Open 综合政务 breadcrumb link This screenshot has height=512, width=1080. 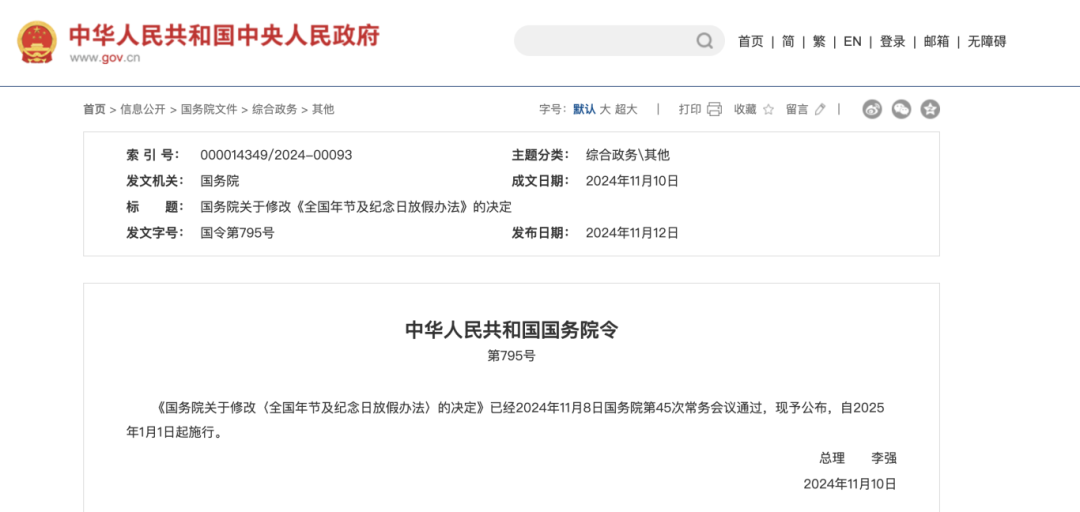coord(274,109)
